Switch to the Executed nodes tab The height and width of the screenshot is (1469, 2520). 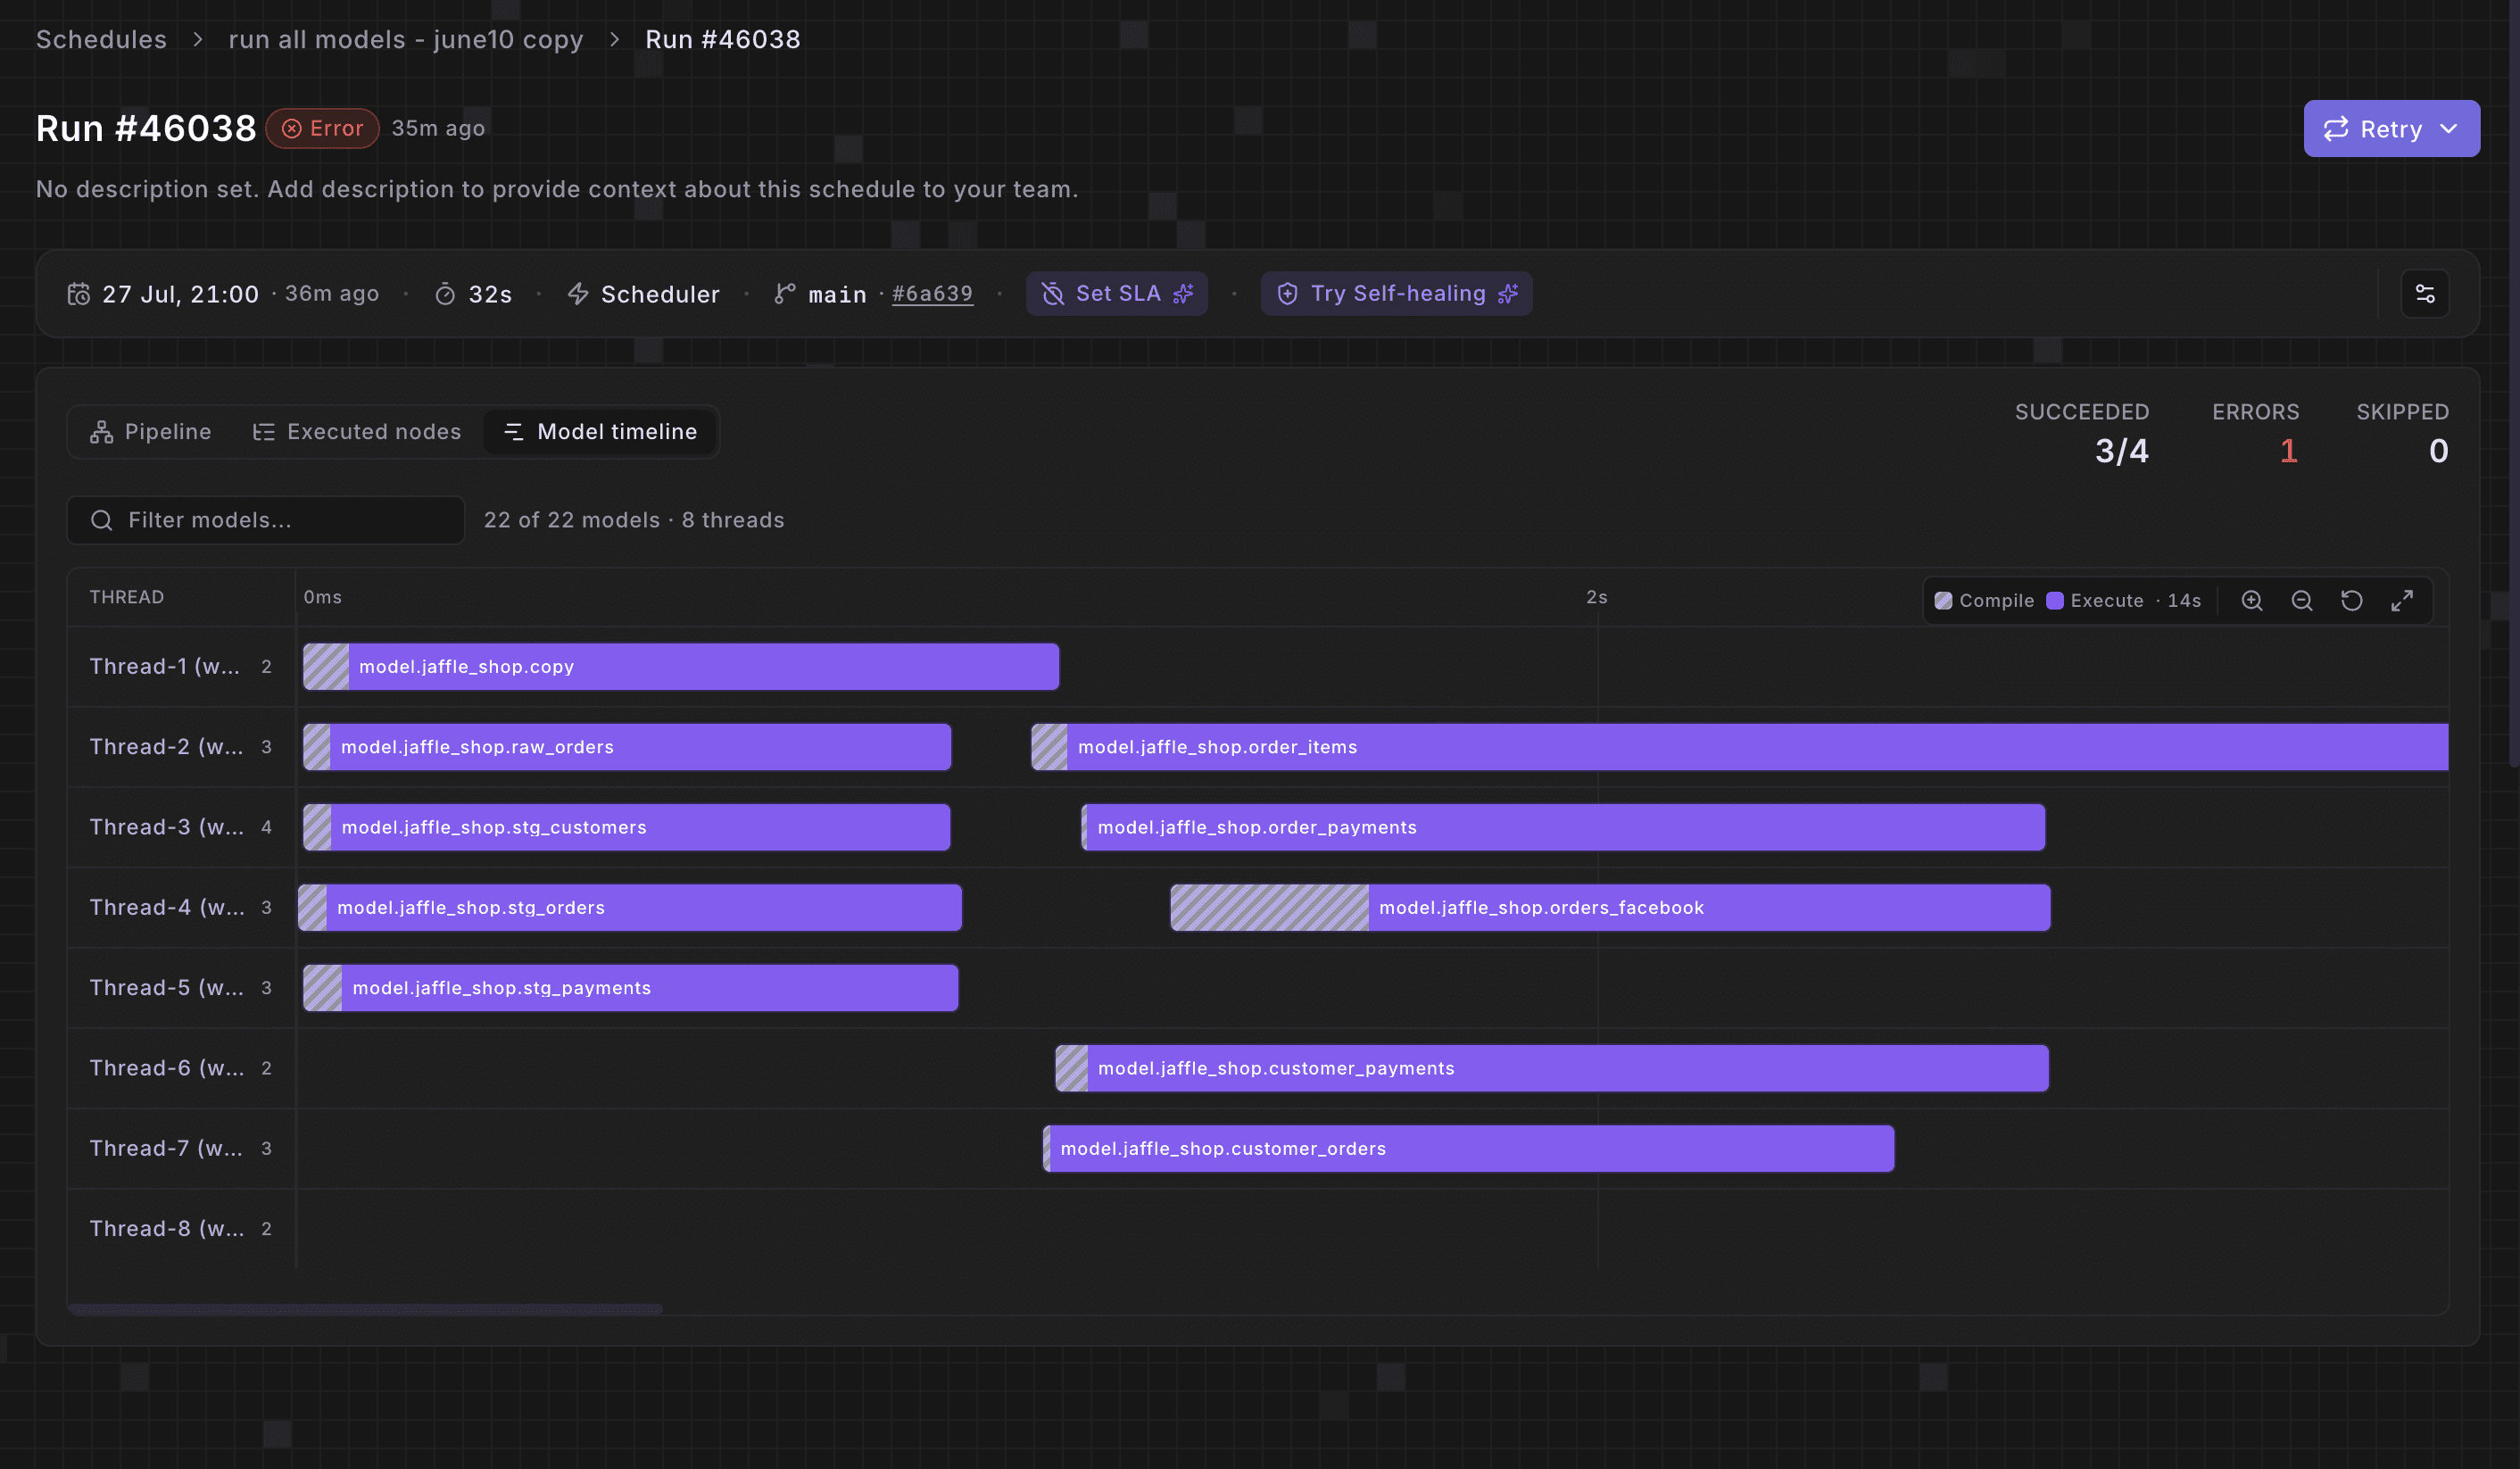(x=357, y=431)
